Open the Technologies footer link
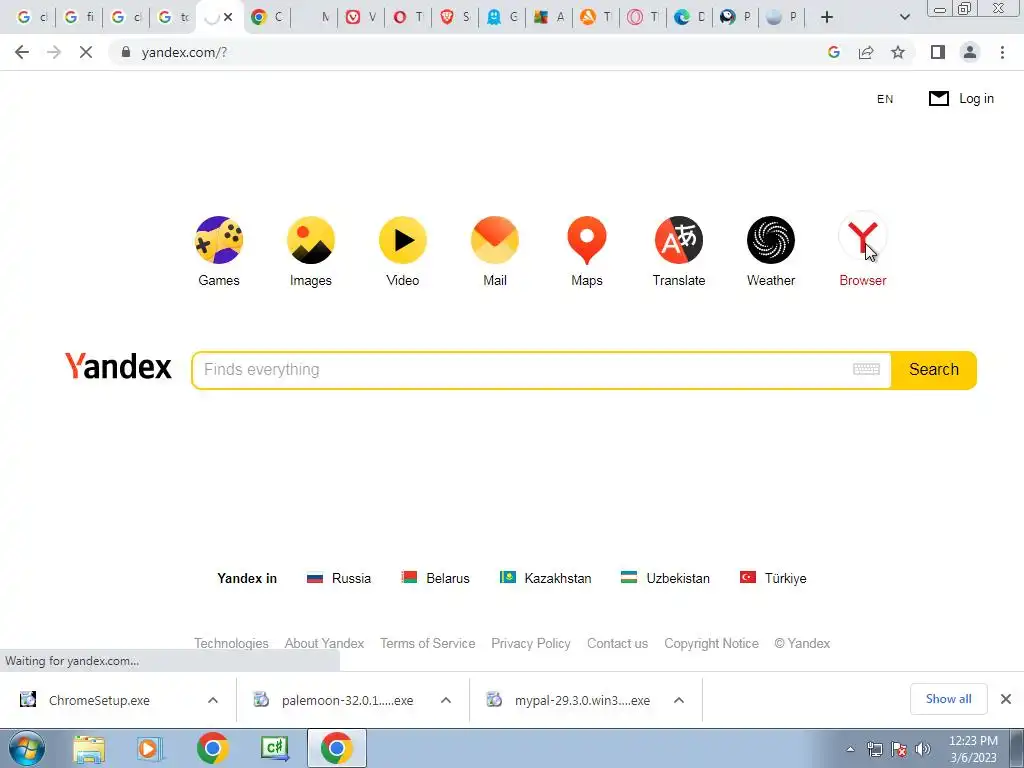The height and width of the screenshot is (768, 1024). (231, 643)
